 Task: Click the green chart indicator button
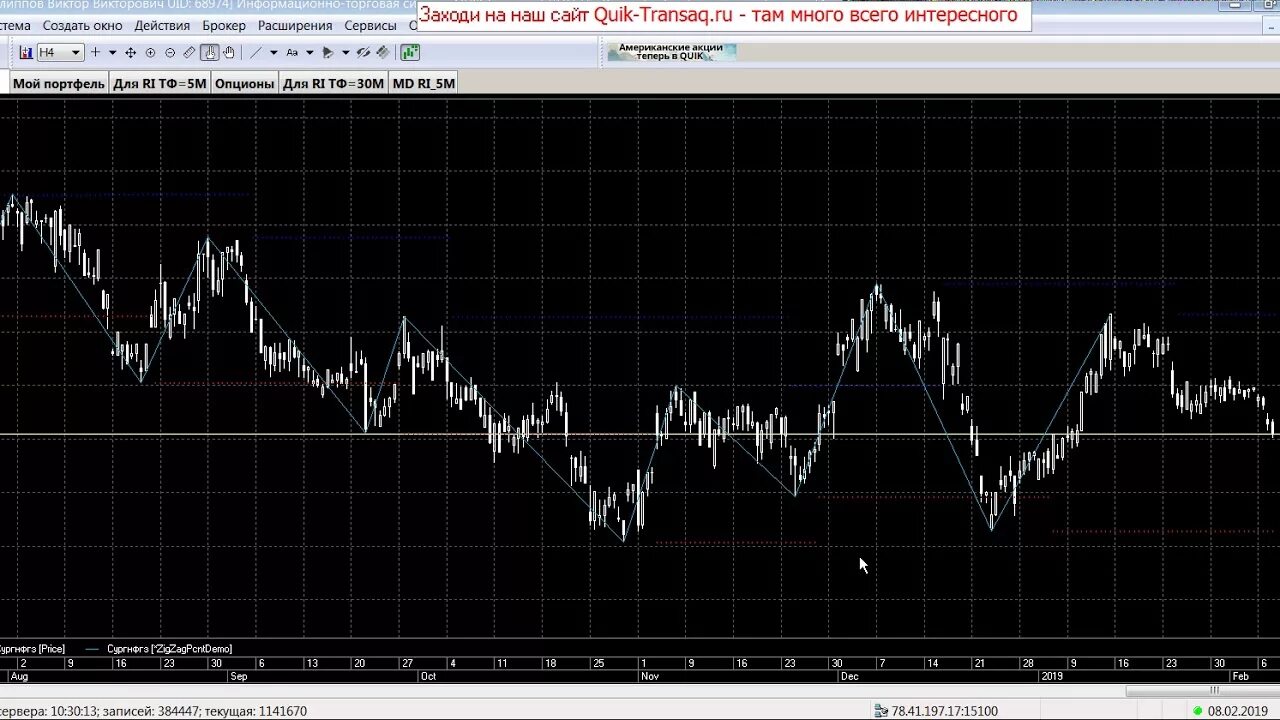point(410,52)
